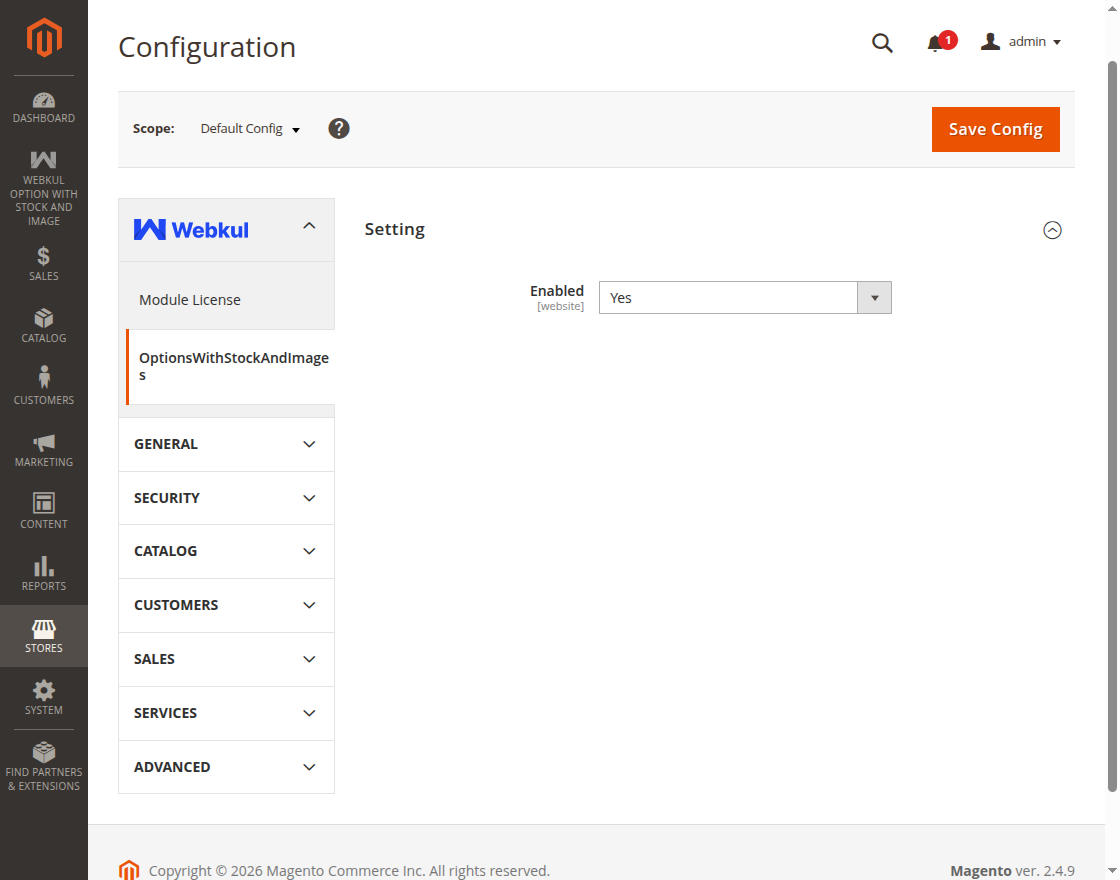Open the Customers sidebar menu

point(44,388)
